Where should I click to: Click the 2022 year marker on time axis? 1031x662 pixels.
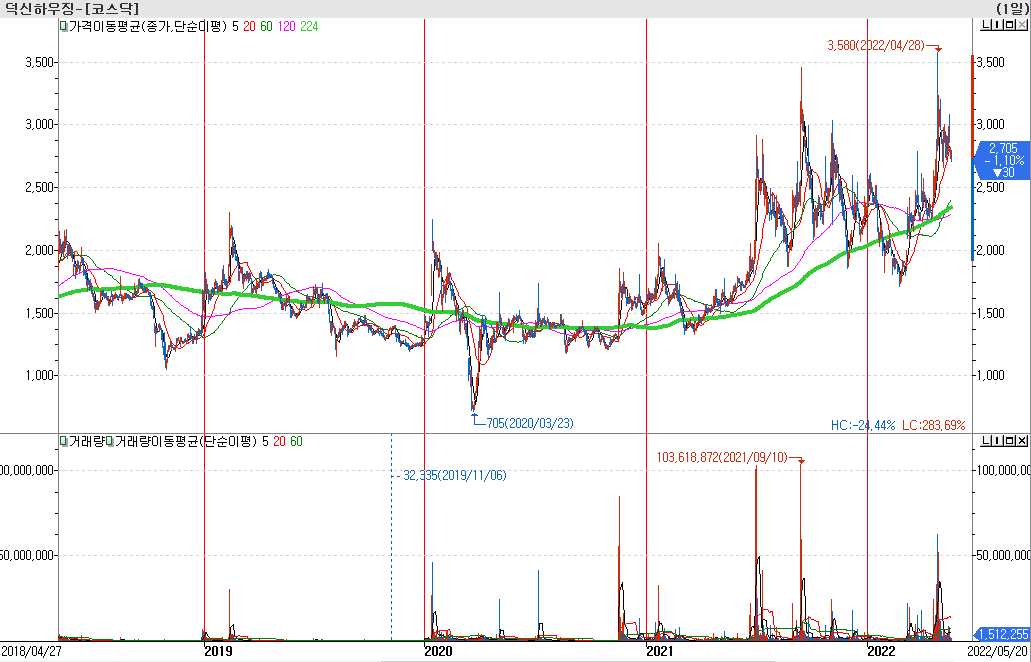coord(881,651)
